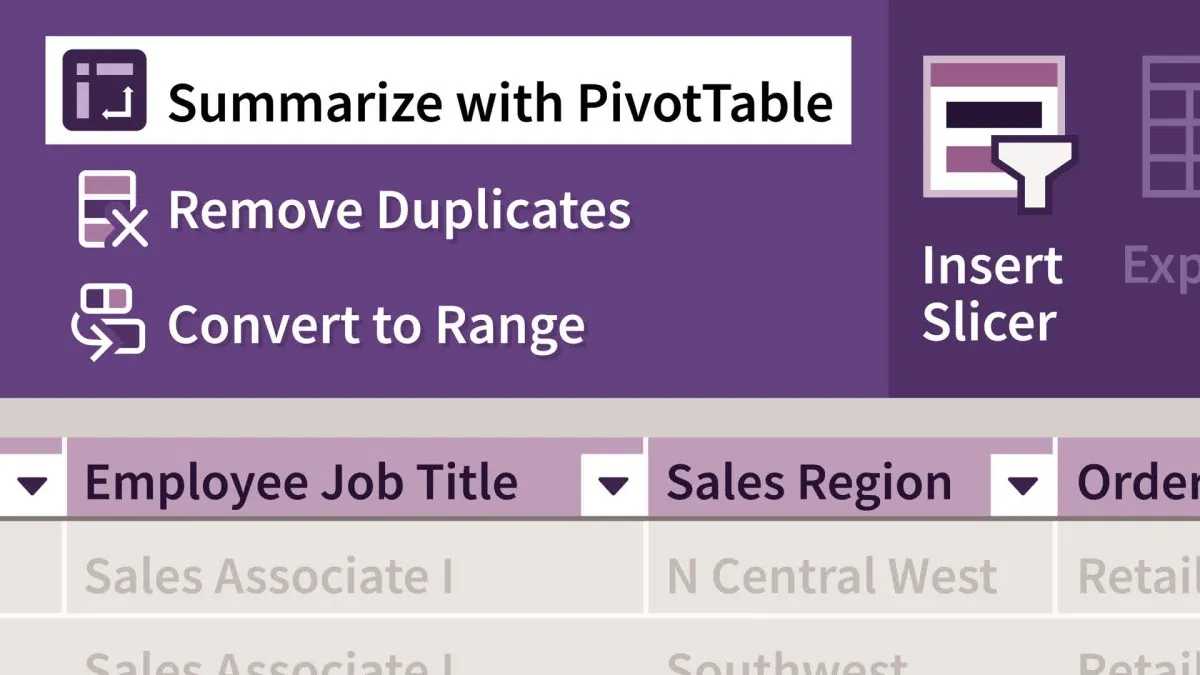
Task: Click the Remove Duplicates icon
Action: coord(112,209)
